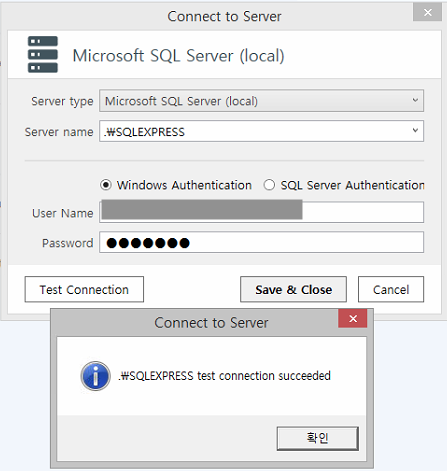The height and width of the screenshot is (471, 447).
Task: Click the server stack icon in header
Action: click(43, 54)
